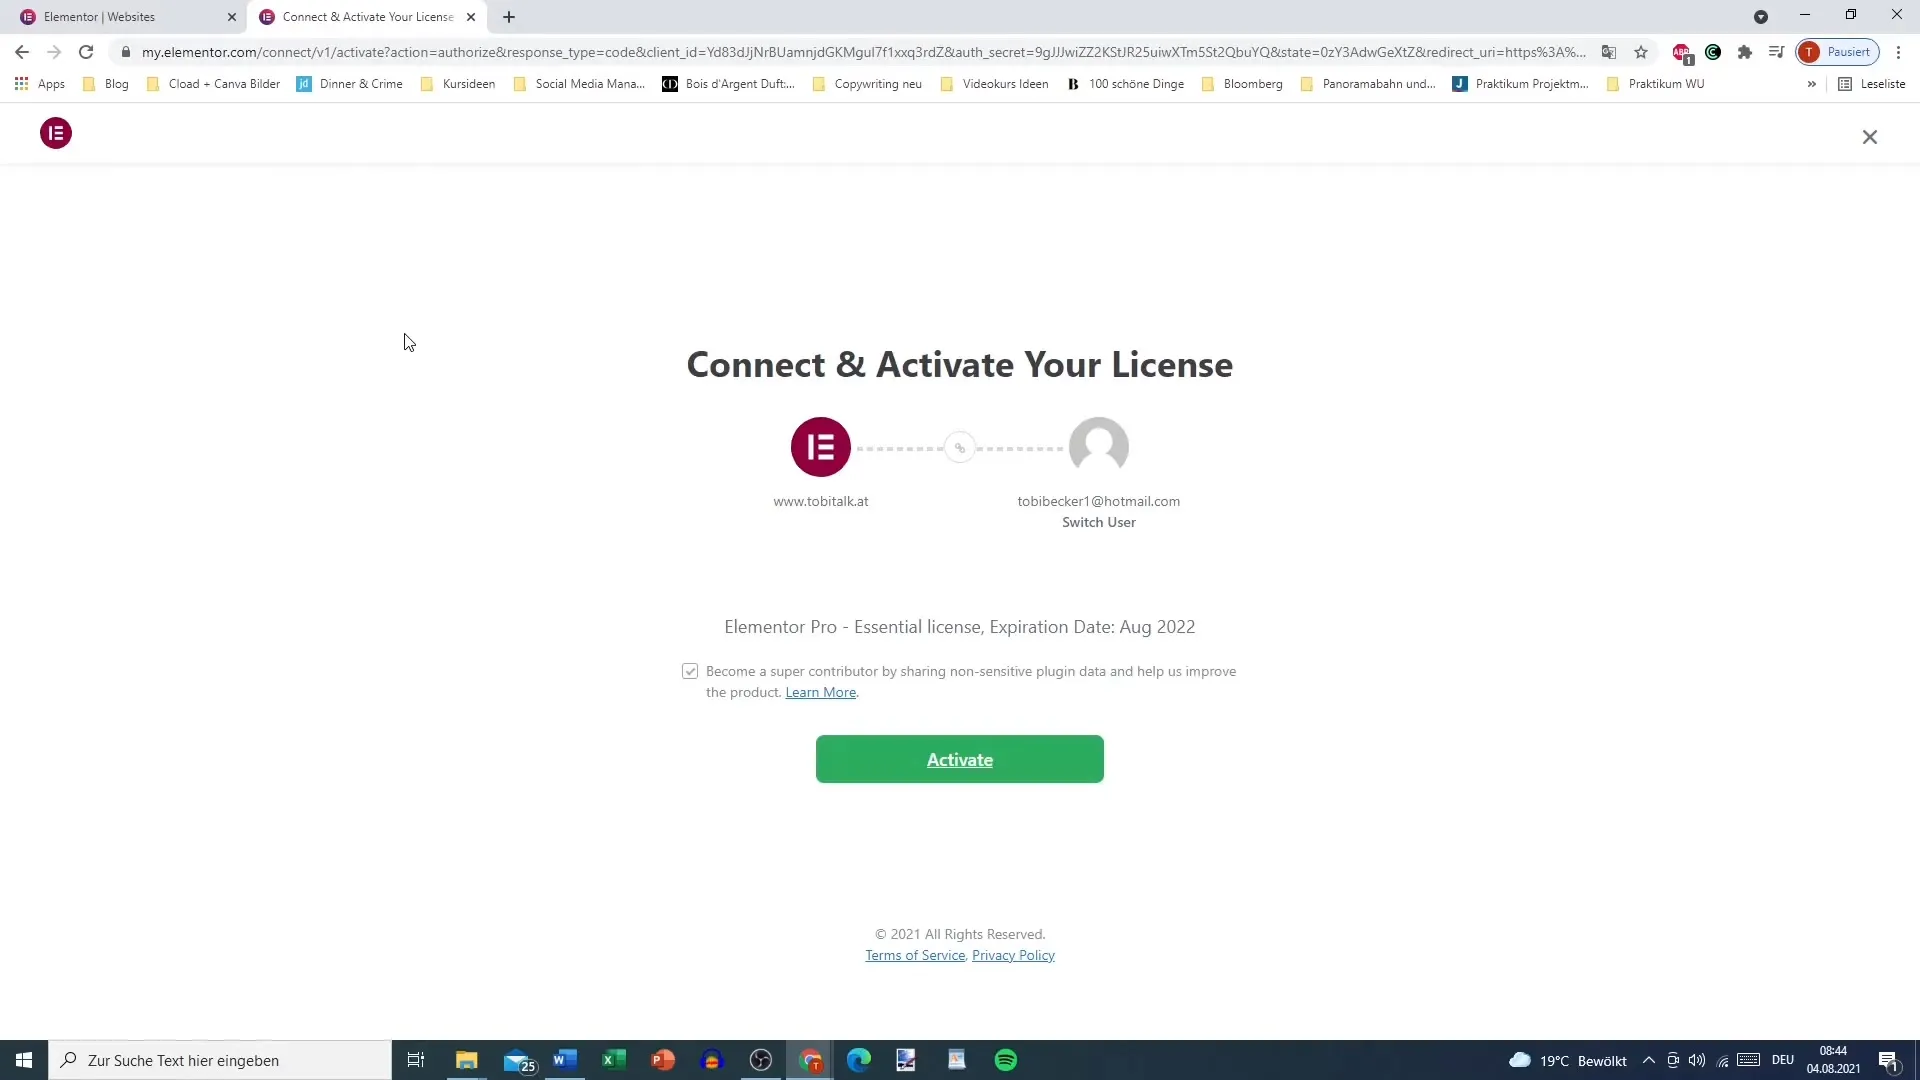Toggle the super contributor data sharing checkbox
1920x1080 pixels.
(x=690, y=671)
